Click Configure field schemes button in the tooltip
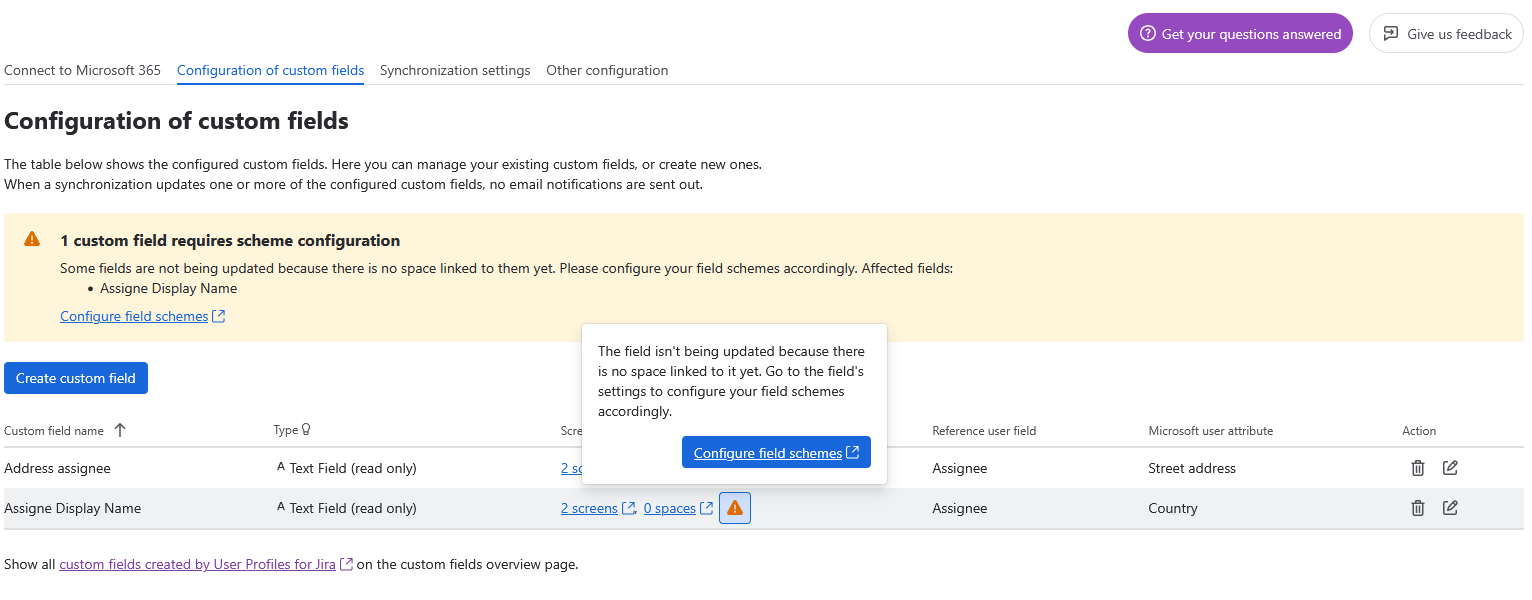The height and width of the screenshot is (600, 1532). point(776,453)
